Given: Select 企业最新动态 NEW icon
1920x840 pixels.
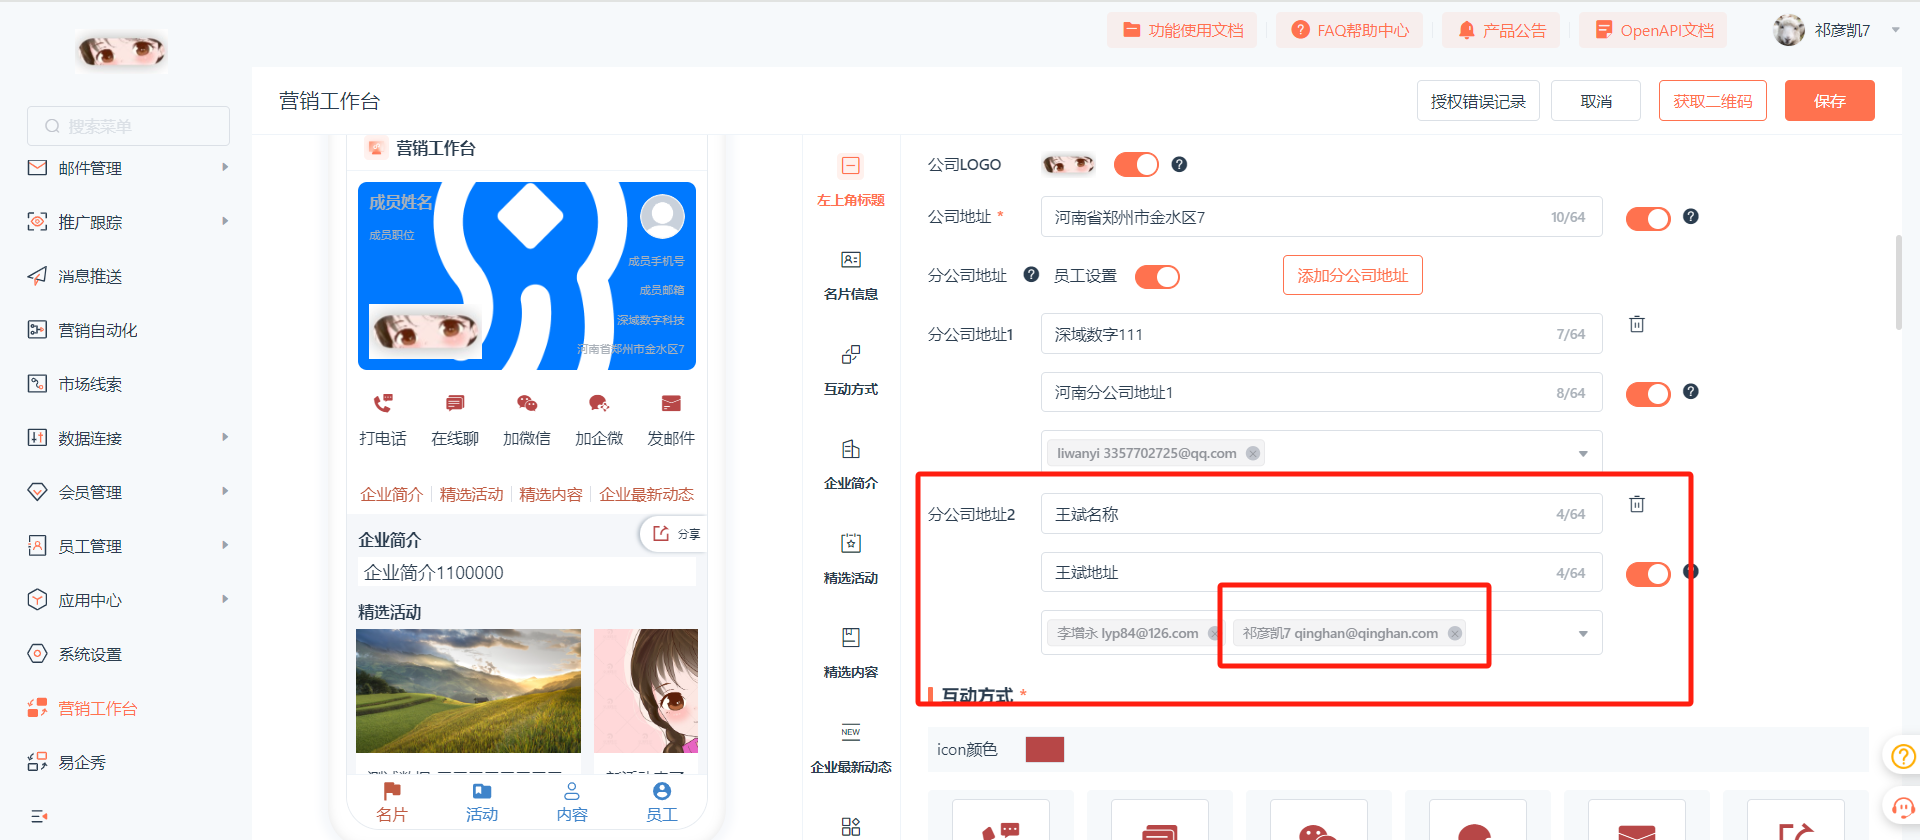Looking at the screenshot, I should coord(851,732).
